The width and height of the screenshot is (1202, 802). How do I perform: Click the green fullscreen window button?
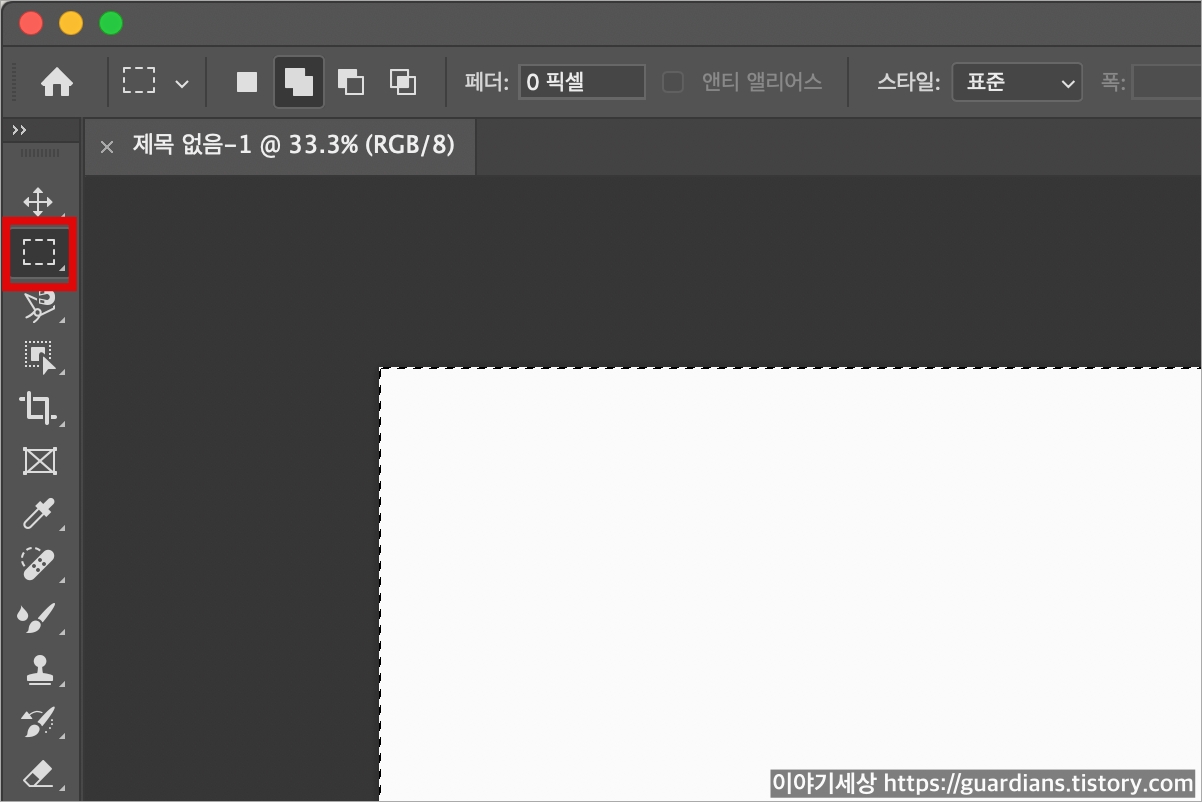111,23
